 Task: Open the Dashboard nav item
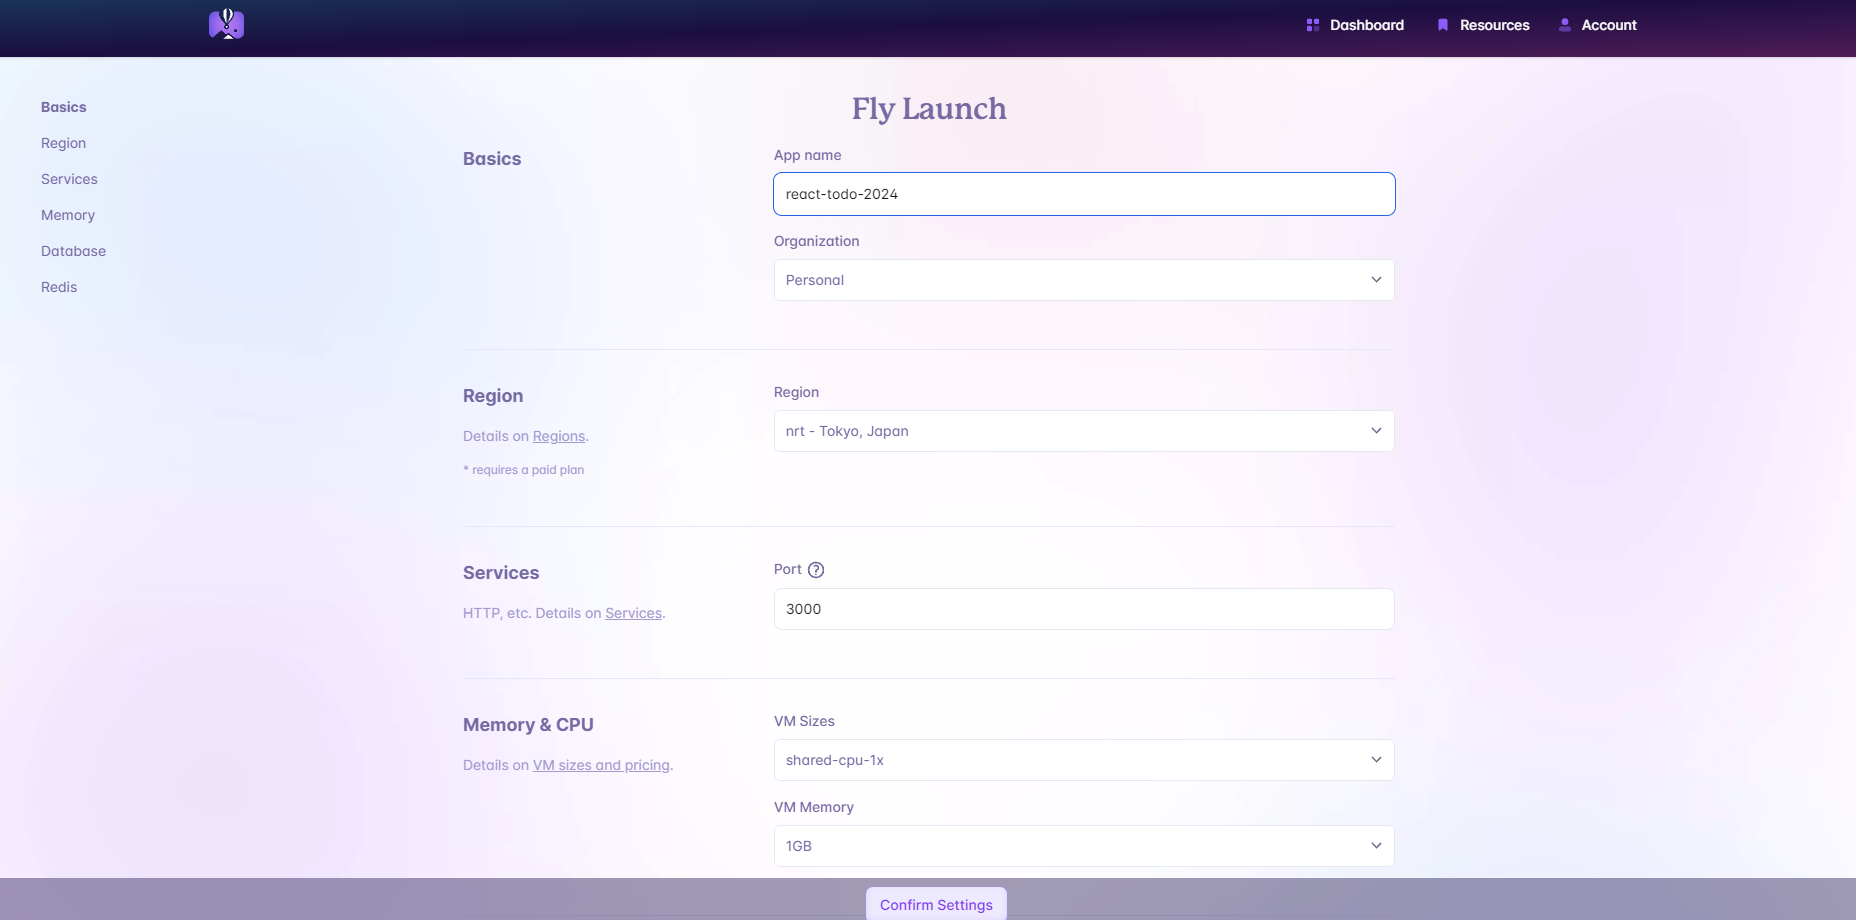1355,25
